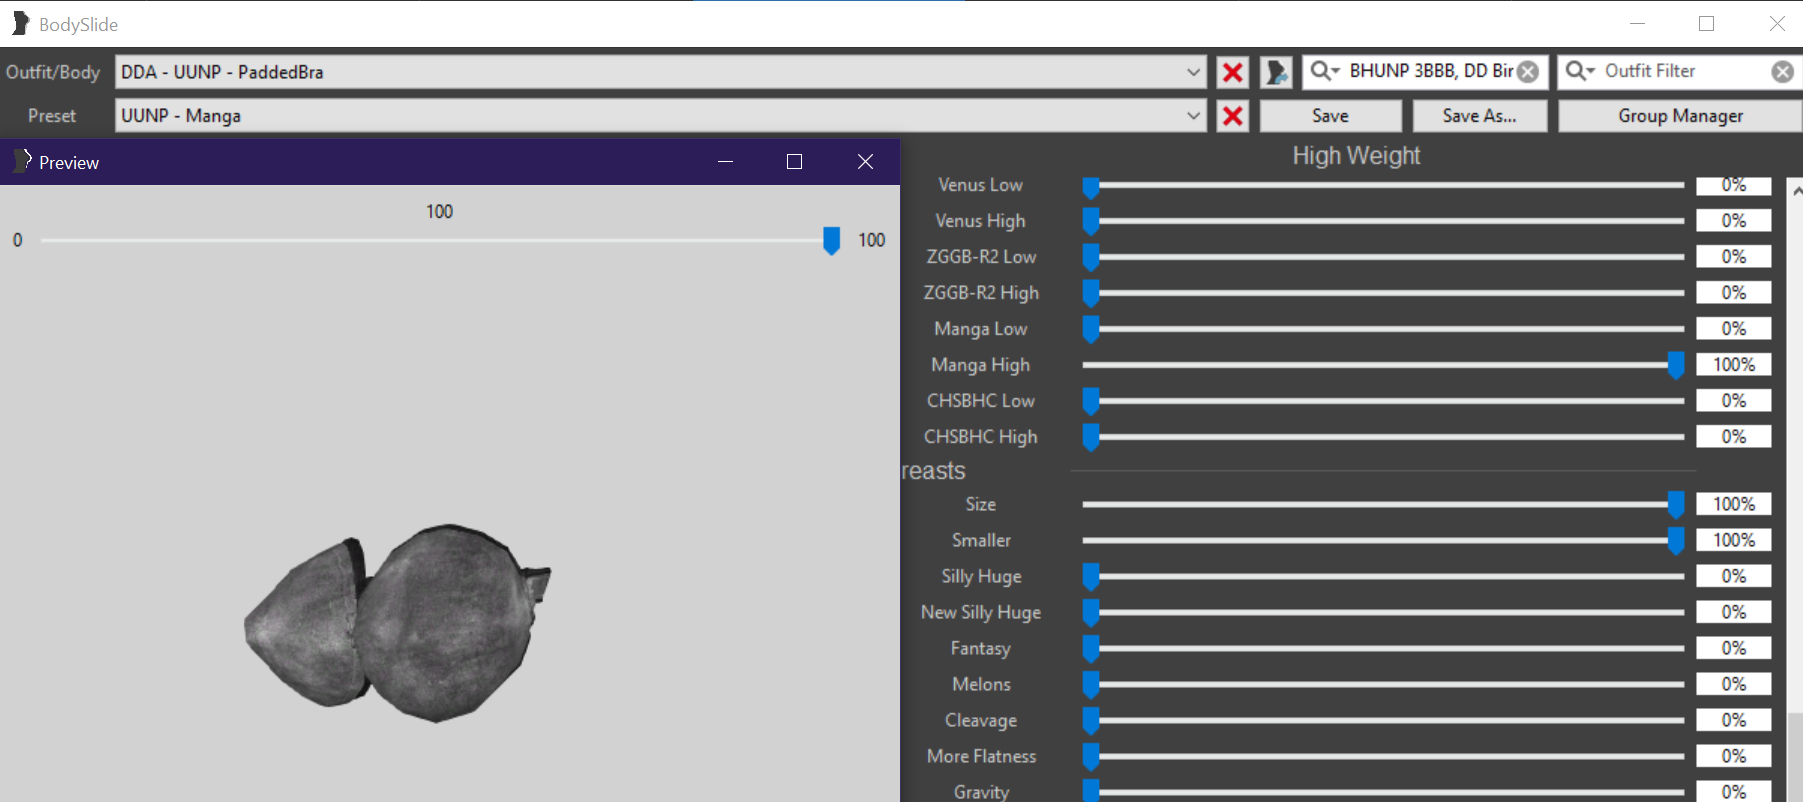
Task: Click the Preview window icon
Action: [22, 161]
